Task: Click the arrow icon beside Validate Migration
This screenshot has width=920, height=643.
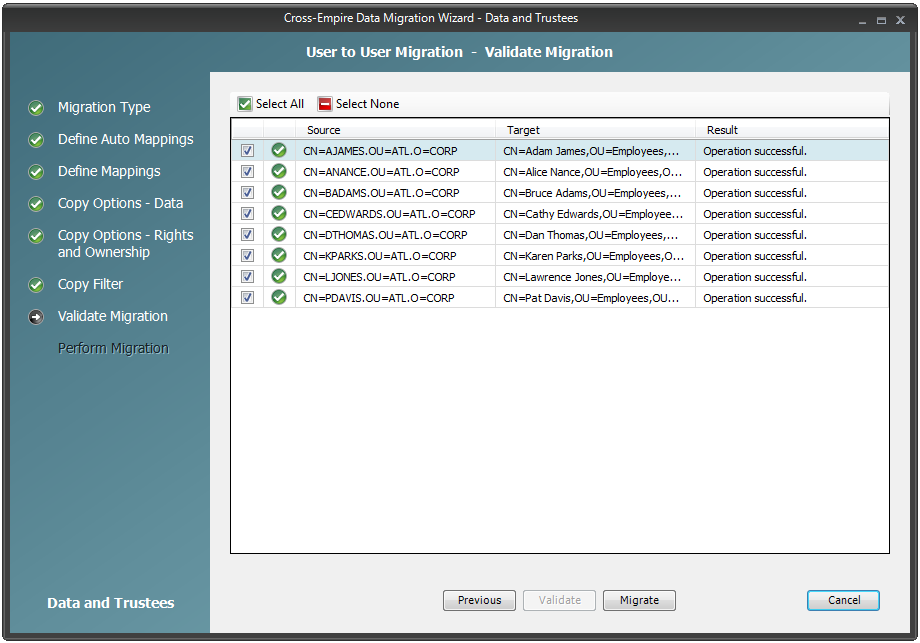Action: [36, 317]
